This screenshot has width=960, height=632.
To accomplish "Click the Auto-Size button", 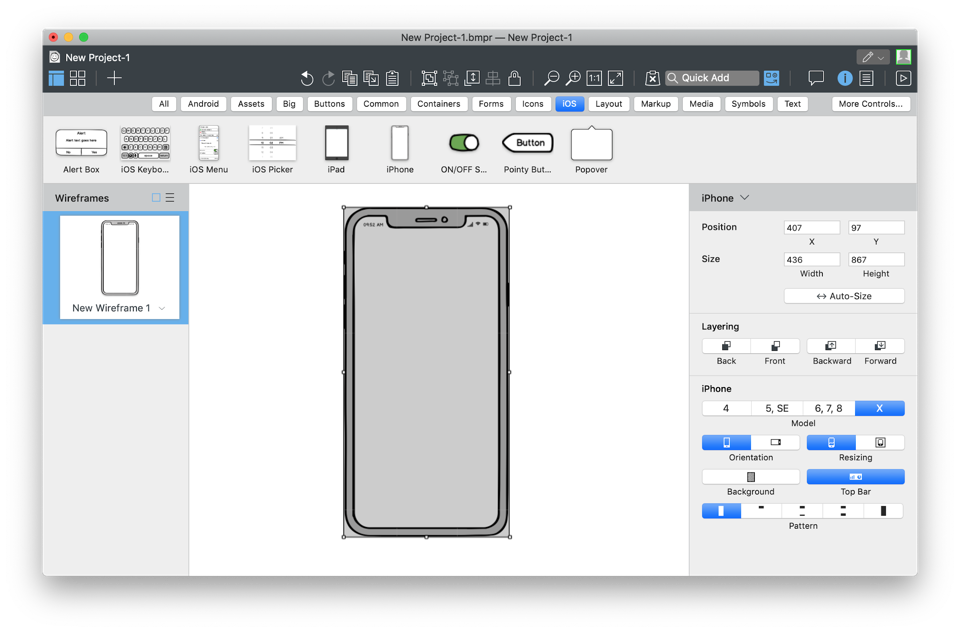I will (844, 296).
